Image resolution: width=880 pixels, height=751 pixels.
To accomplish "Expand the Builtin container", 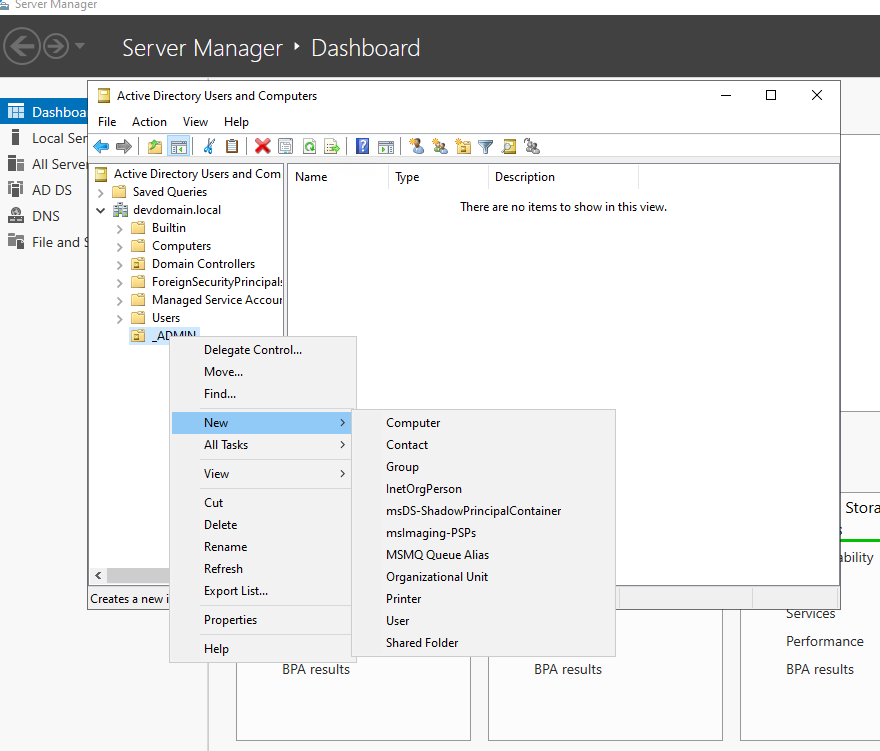I will 120,229.
